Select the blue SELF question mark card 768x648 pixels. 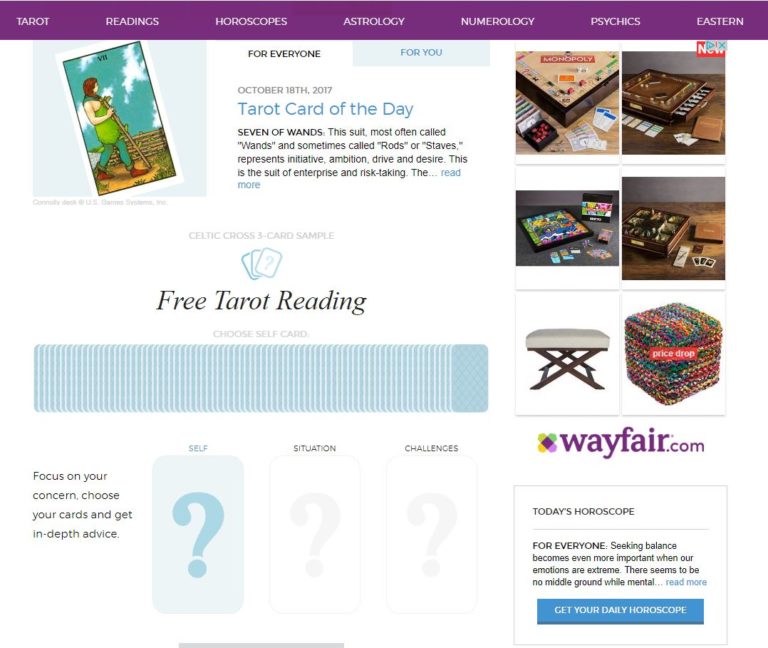click(198, 534)
